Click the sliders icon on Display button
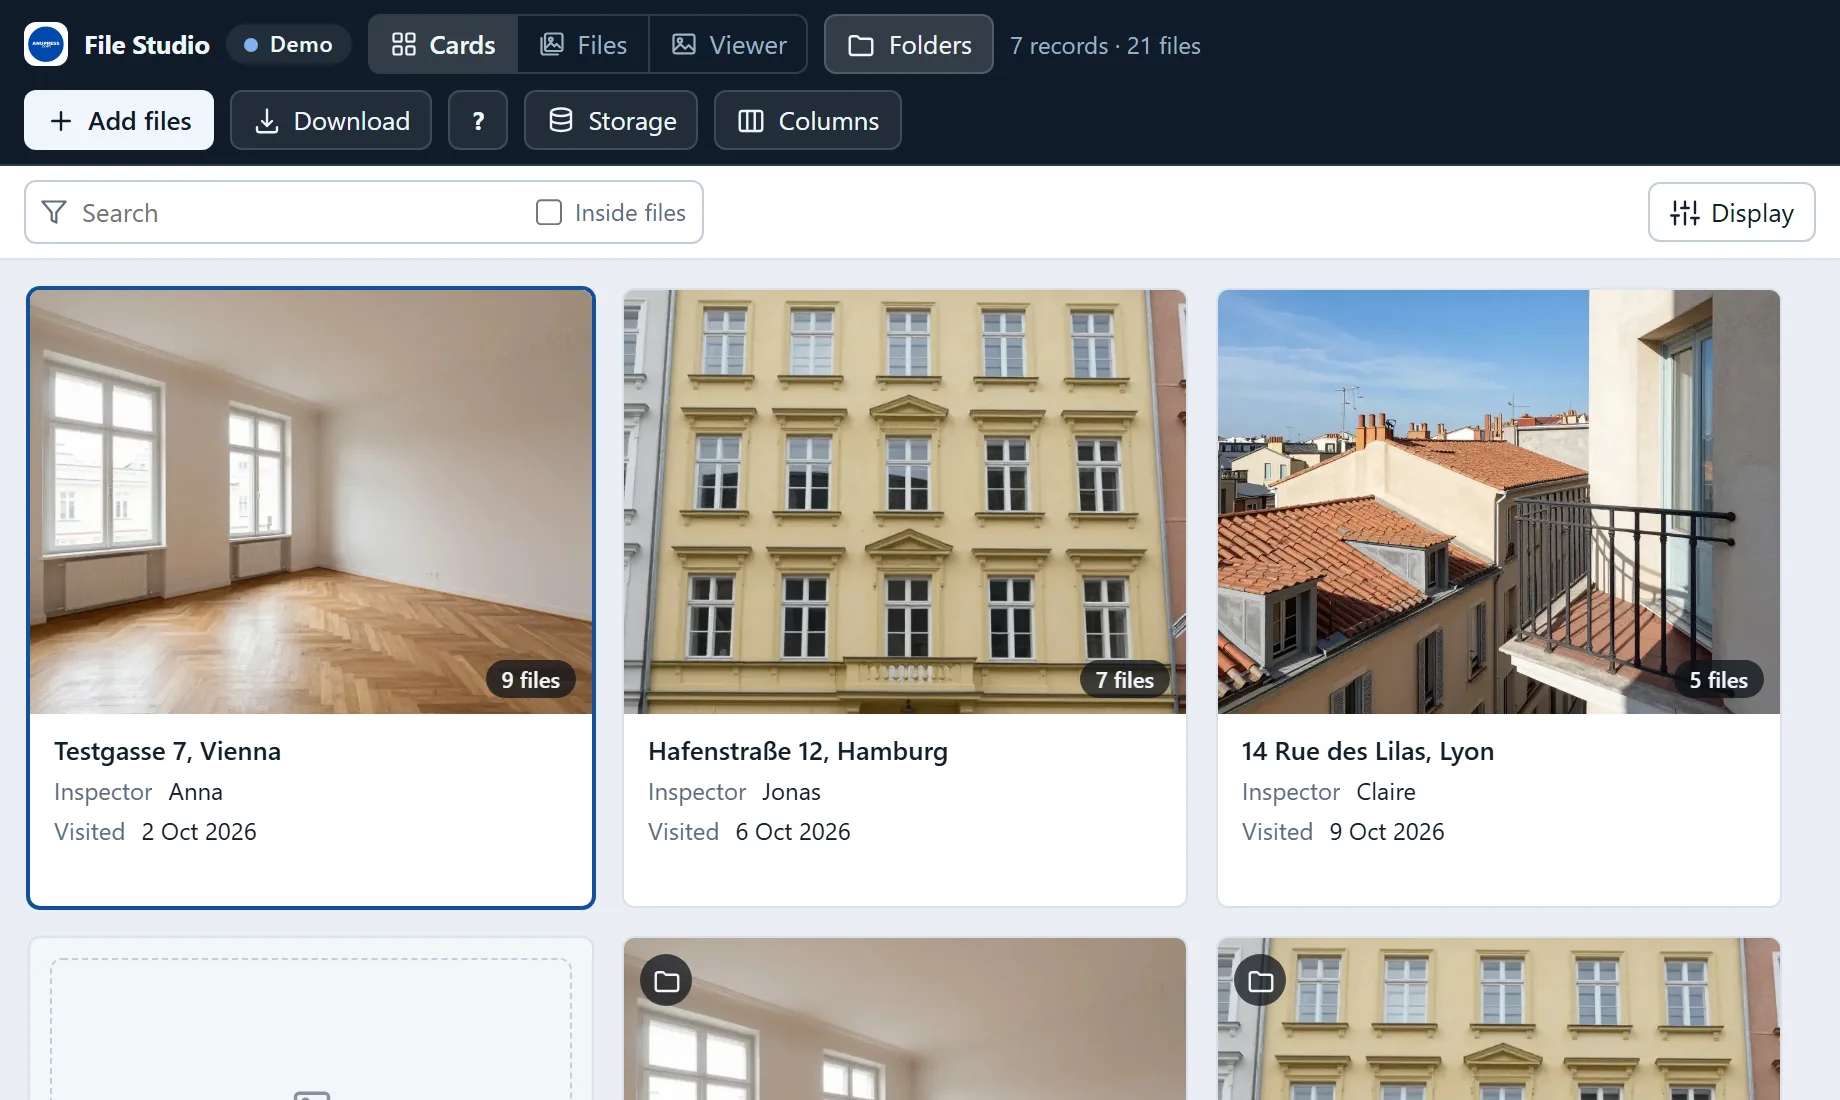 1685,213
